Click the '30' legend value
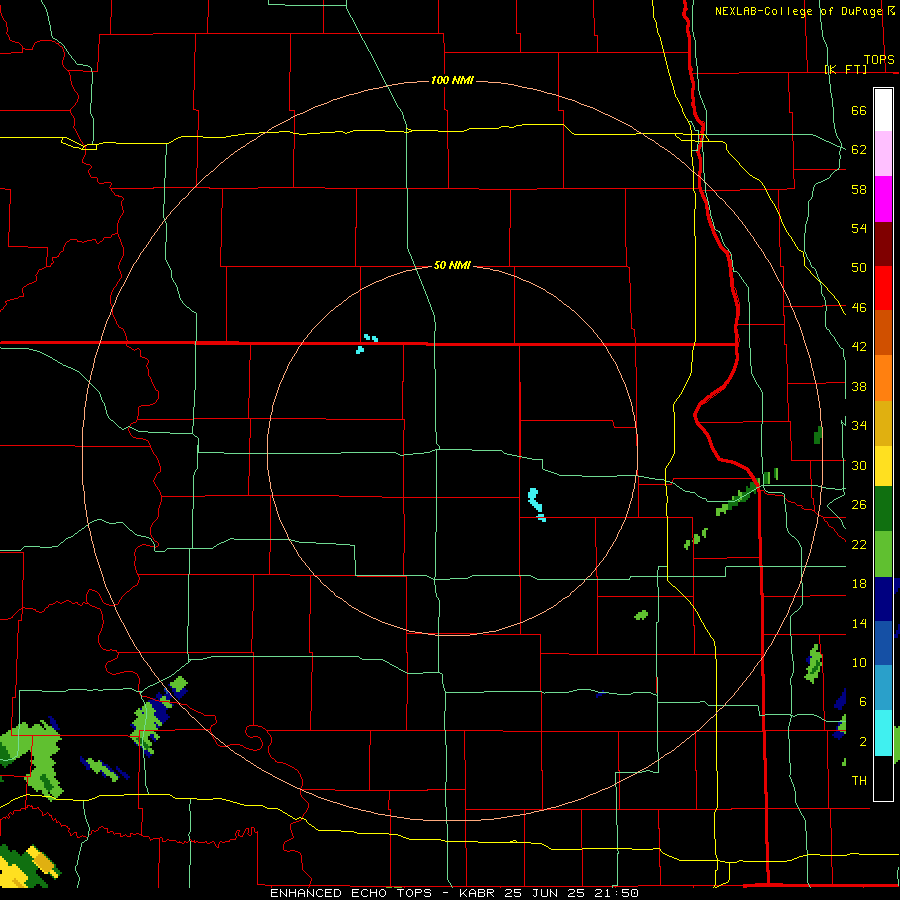 click(x=859, y=465)
